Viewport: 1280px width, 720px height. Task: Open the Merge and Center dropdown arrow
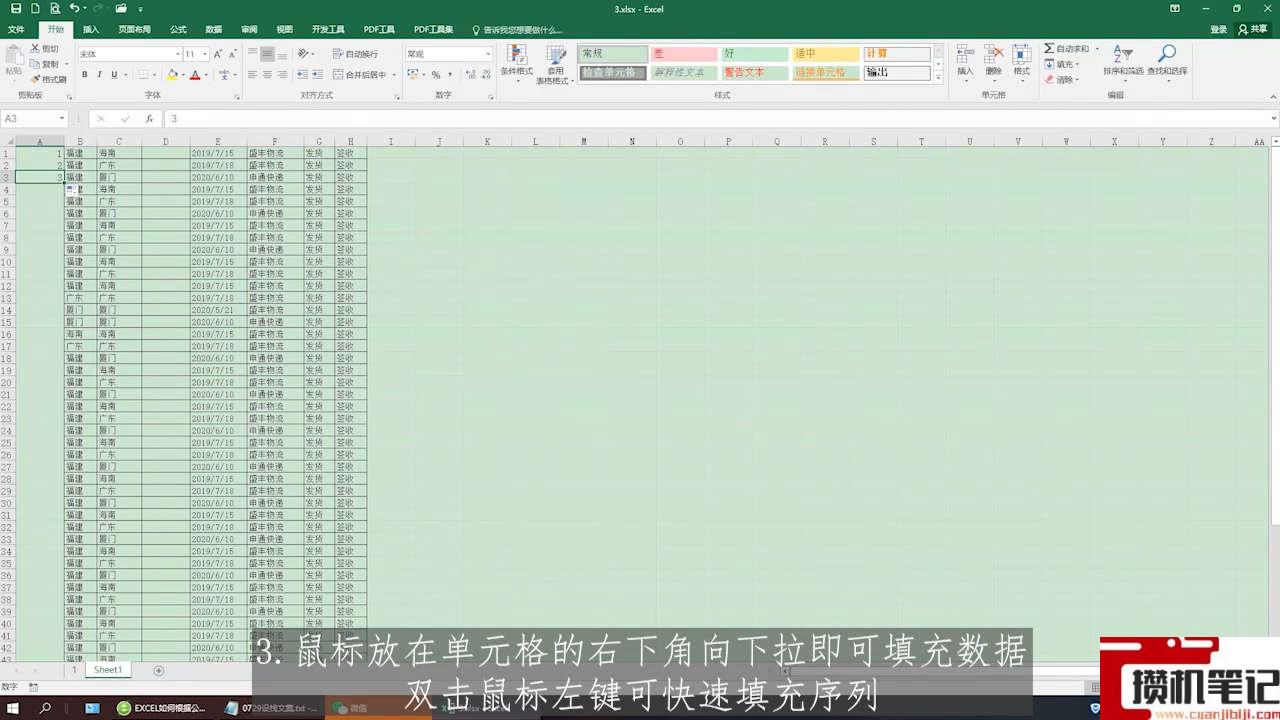pyautogui.click(x=394, y=75)
